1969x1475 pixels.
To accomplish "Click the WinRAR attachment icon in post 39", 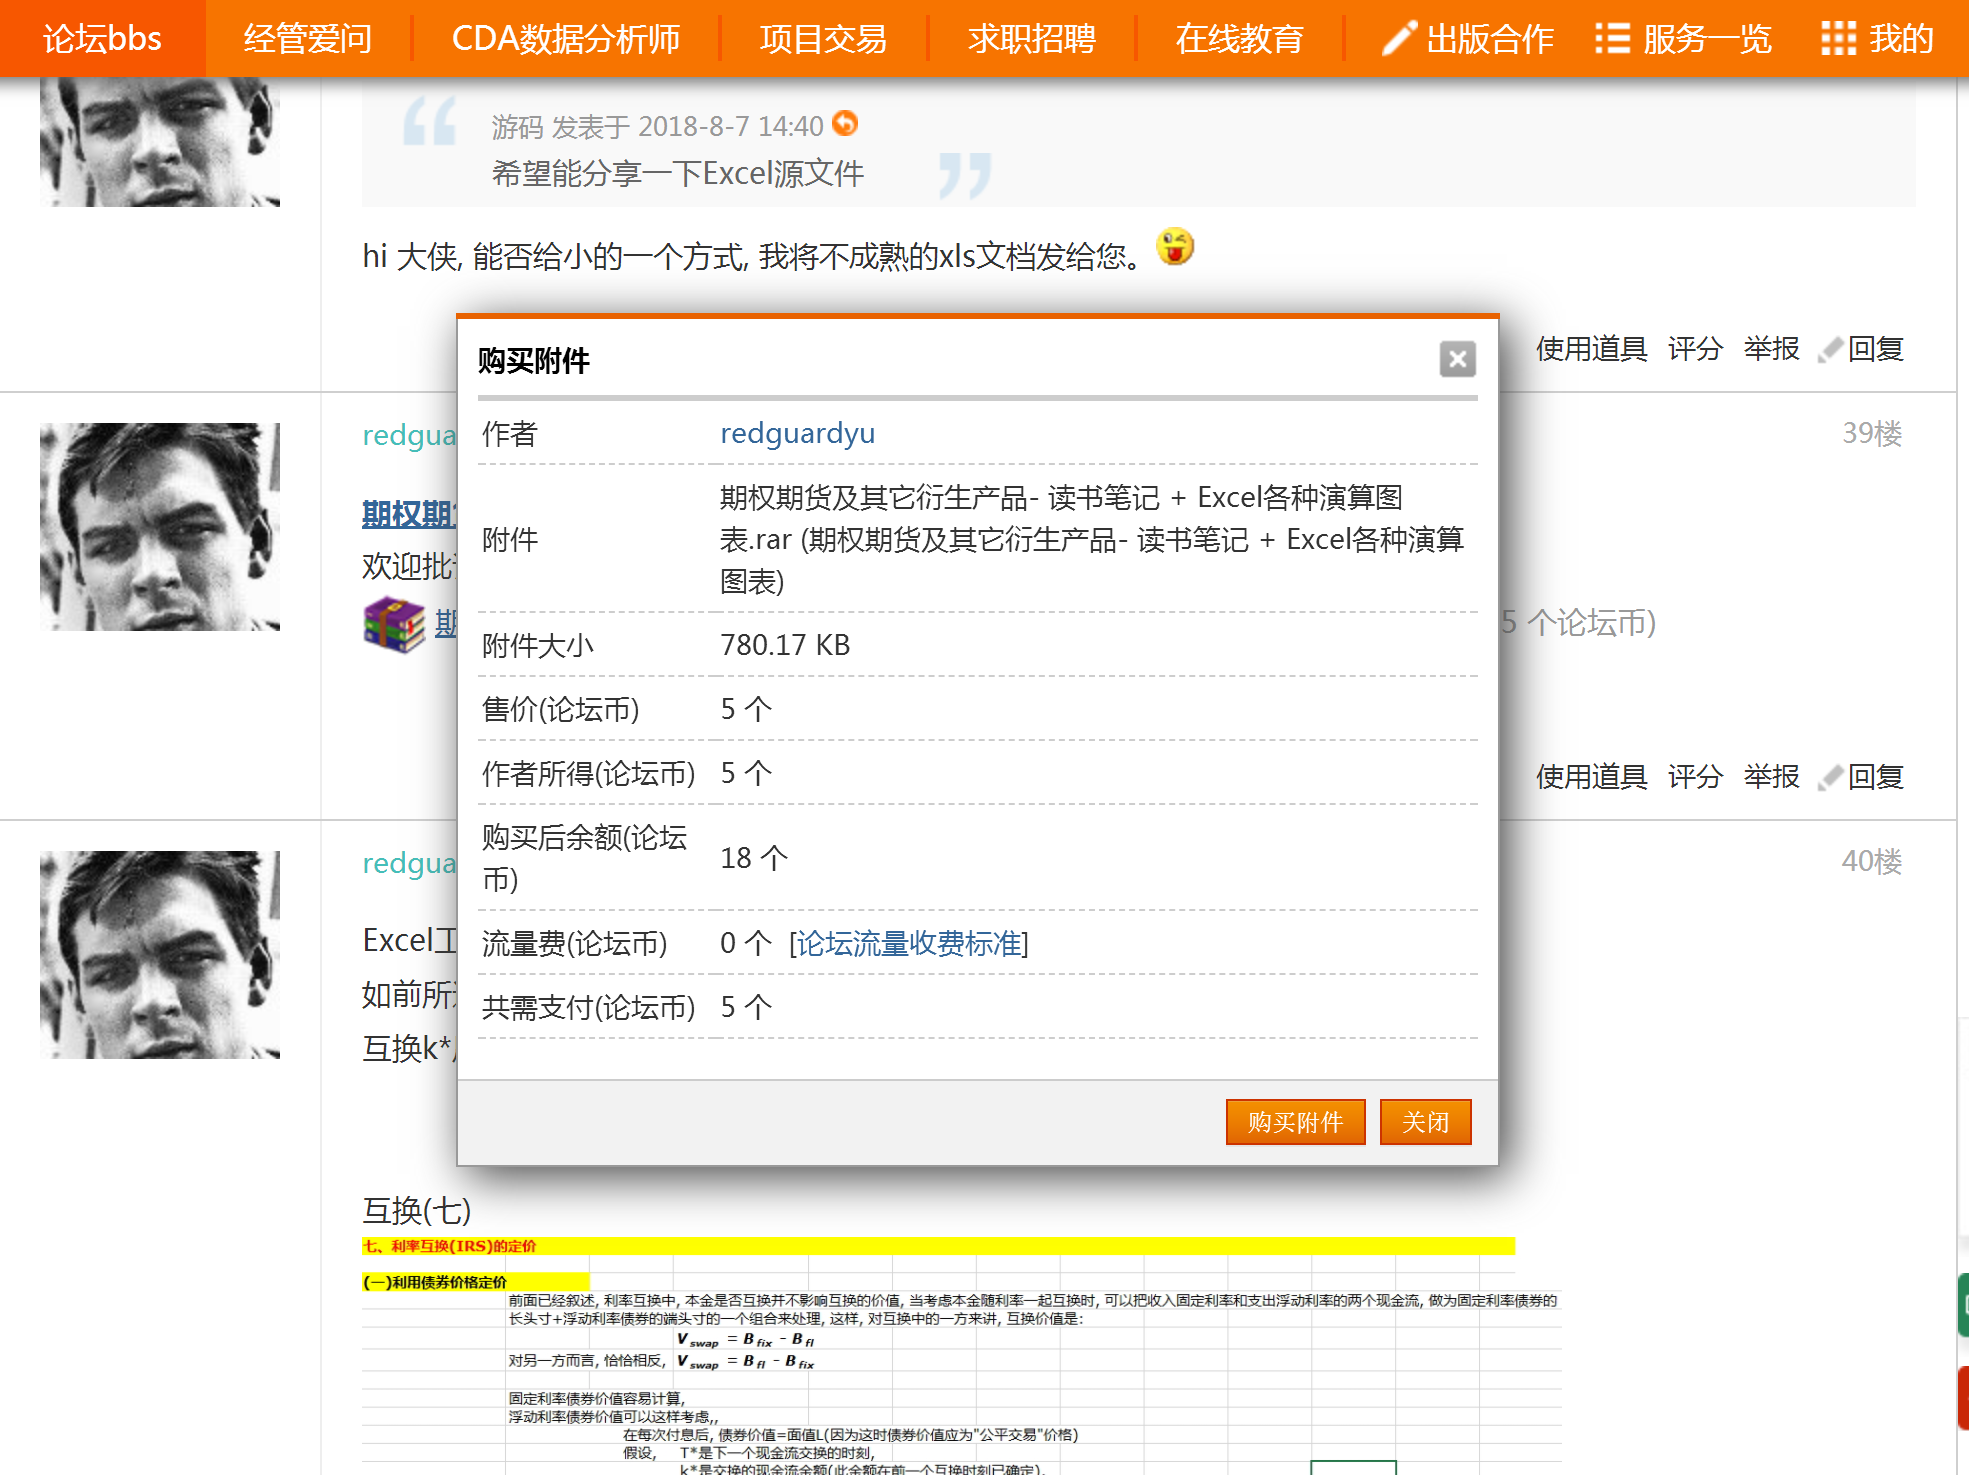I will point(394,624).
